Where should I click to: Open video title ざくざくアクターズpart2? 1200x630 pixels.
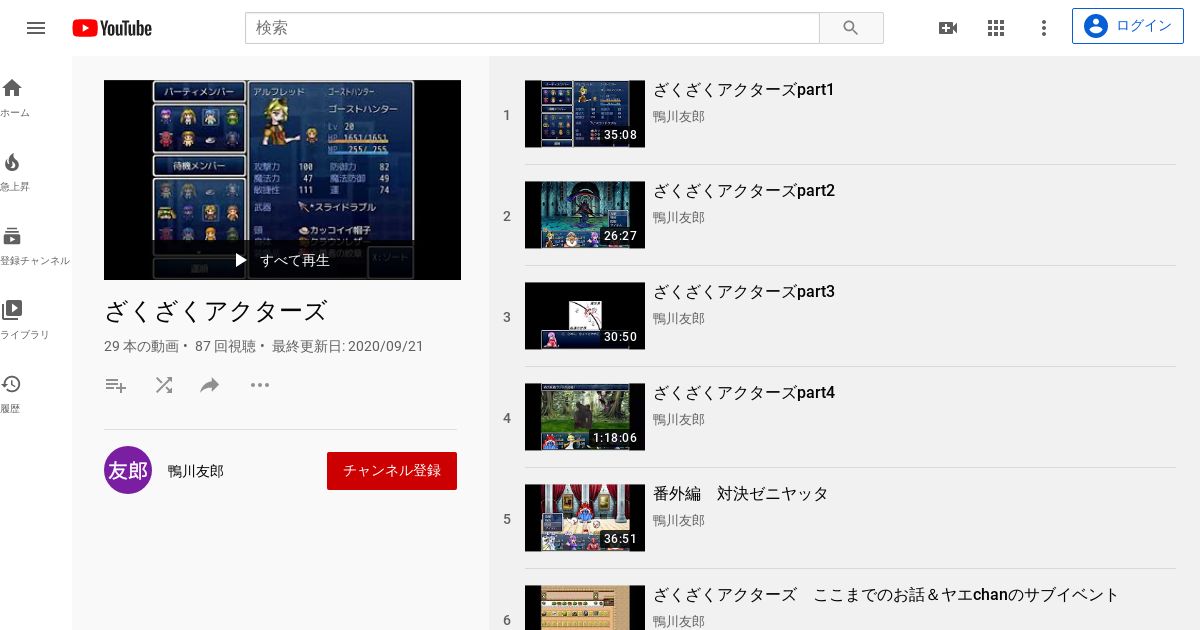(744, 191)
